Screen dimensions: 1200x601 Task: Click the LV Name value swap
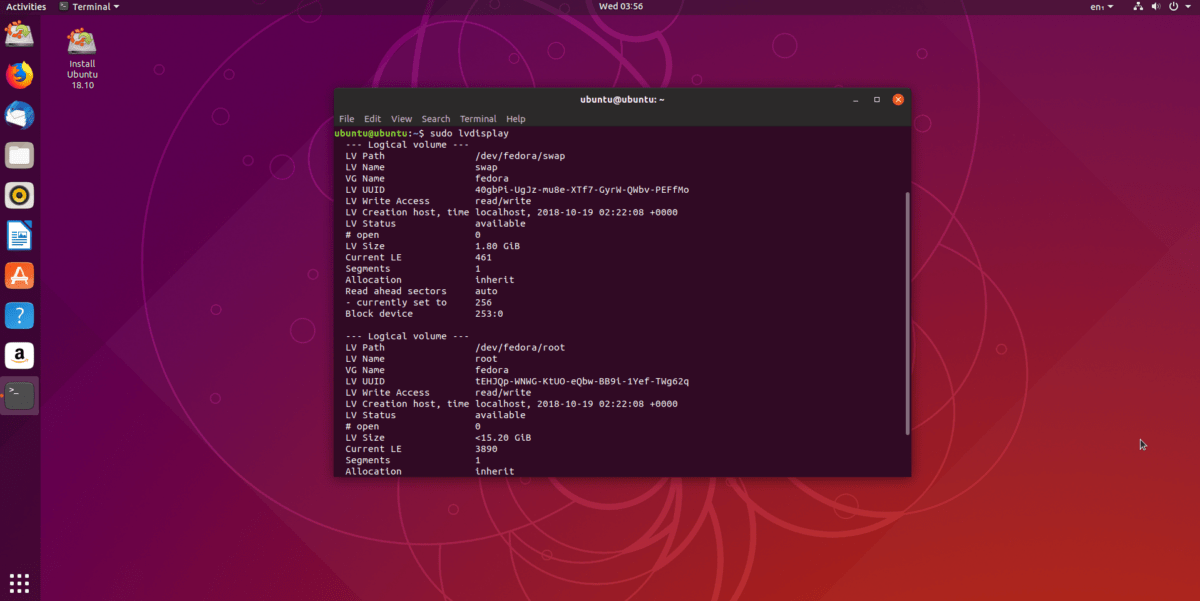pyautogui.click(x=487, y=167)
